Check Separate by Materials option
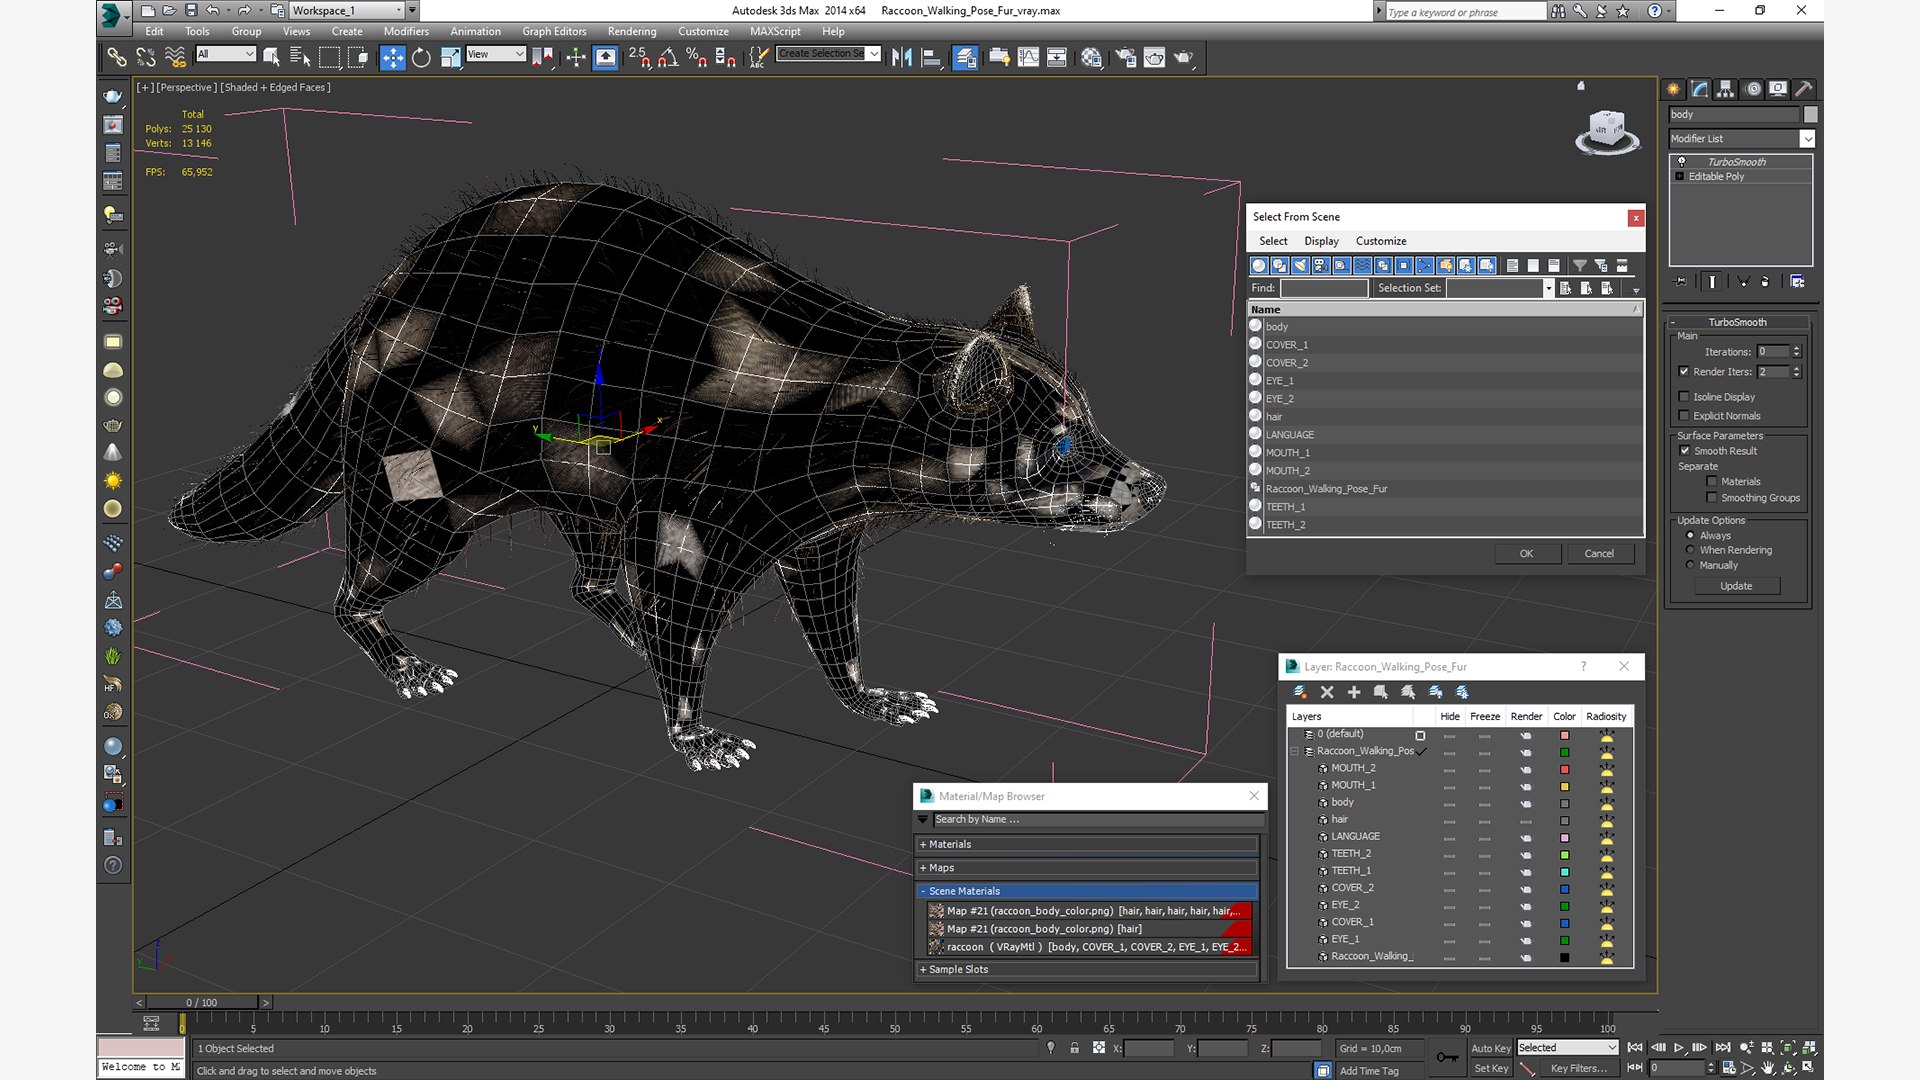The height and width of the screenshot is (1080, 1920). point(1712,482)
